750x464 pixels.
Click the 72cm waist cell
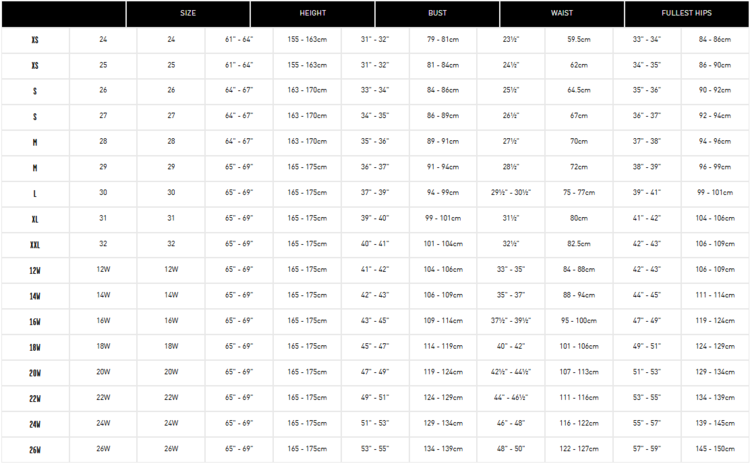tap(578, 167)
